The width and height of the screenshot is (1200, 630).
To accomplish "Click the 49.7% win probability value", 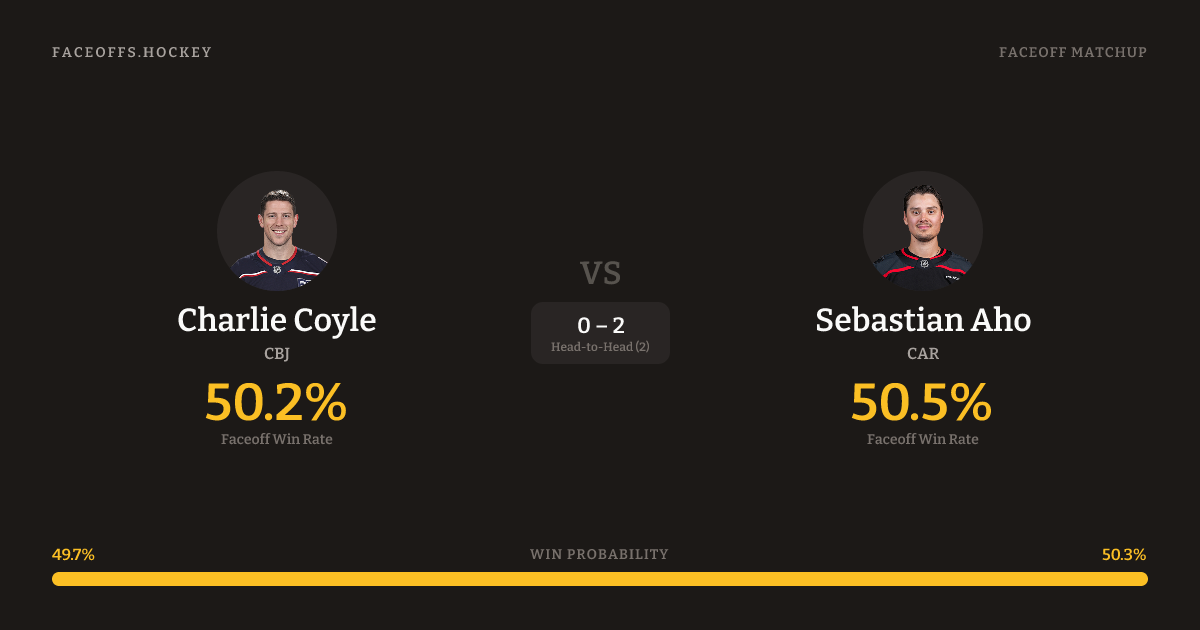I will [x=73, y=554].
